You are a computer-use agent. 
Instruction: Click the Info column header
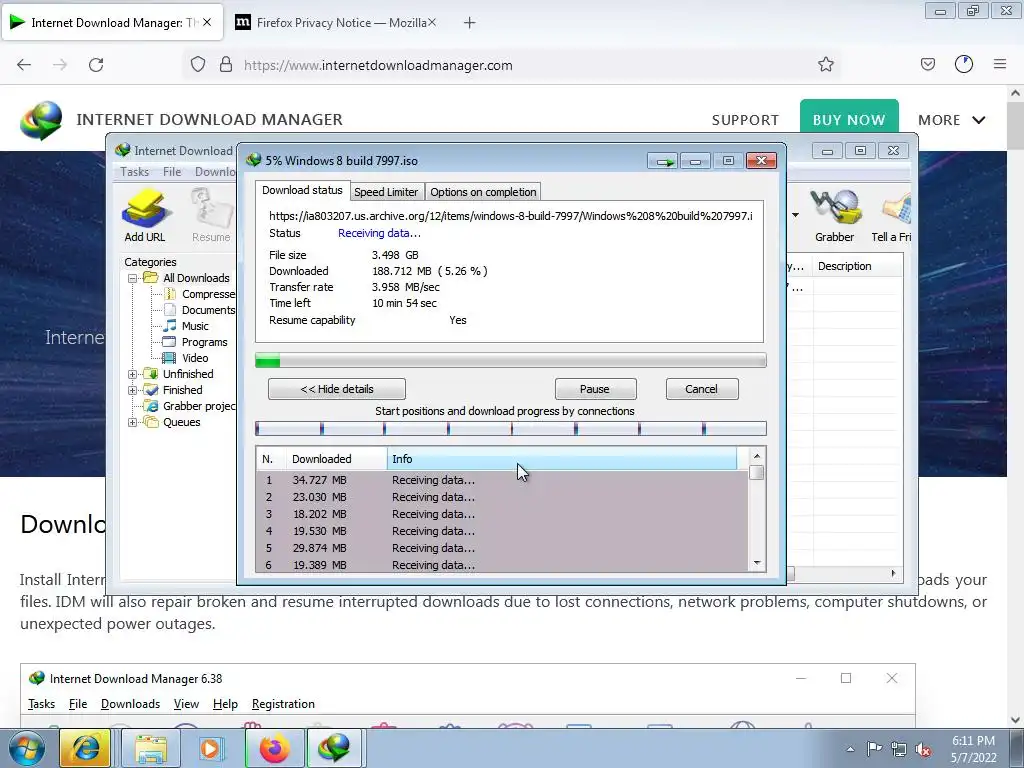(x=562, y=459)
